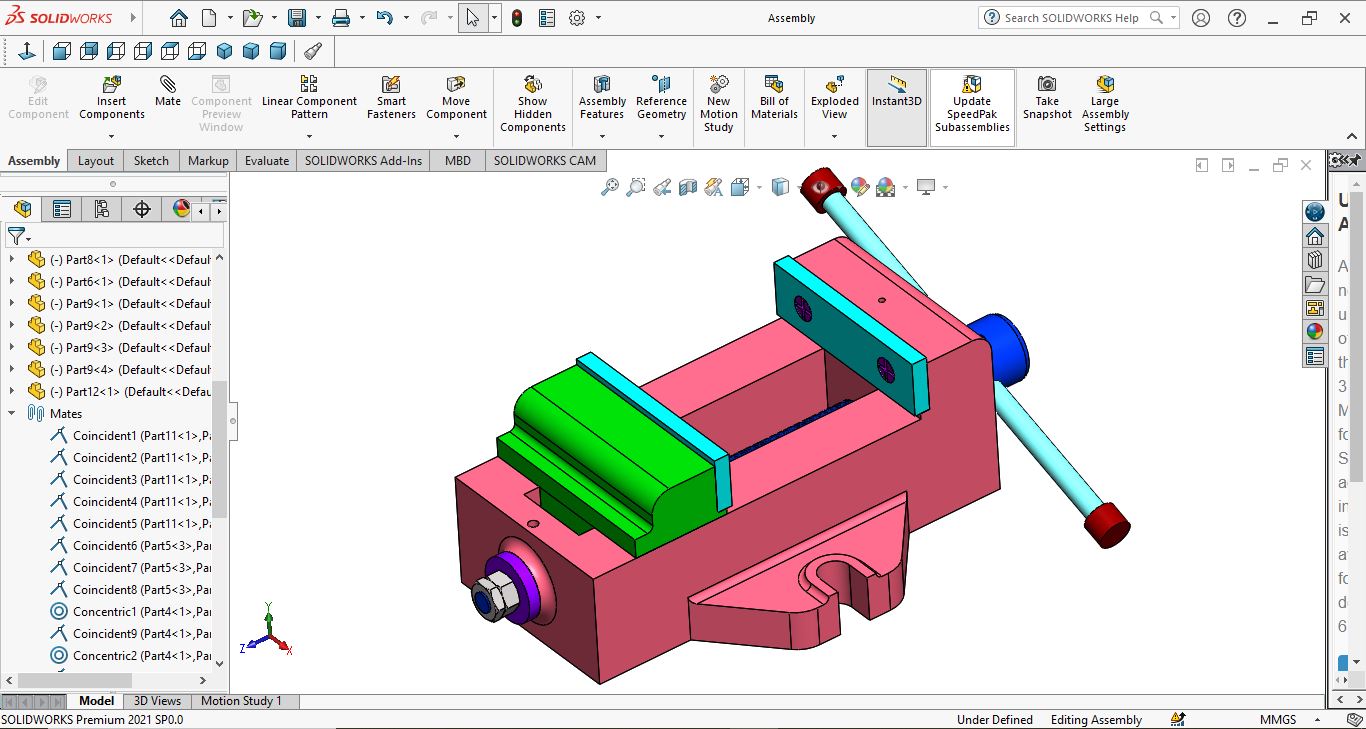The width and height of the screenshot is (1366, 729).
Task: Switch to the DimXpertManager tab icon
Action: pos(142,209)
